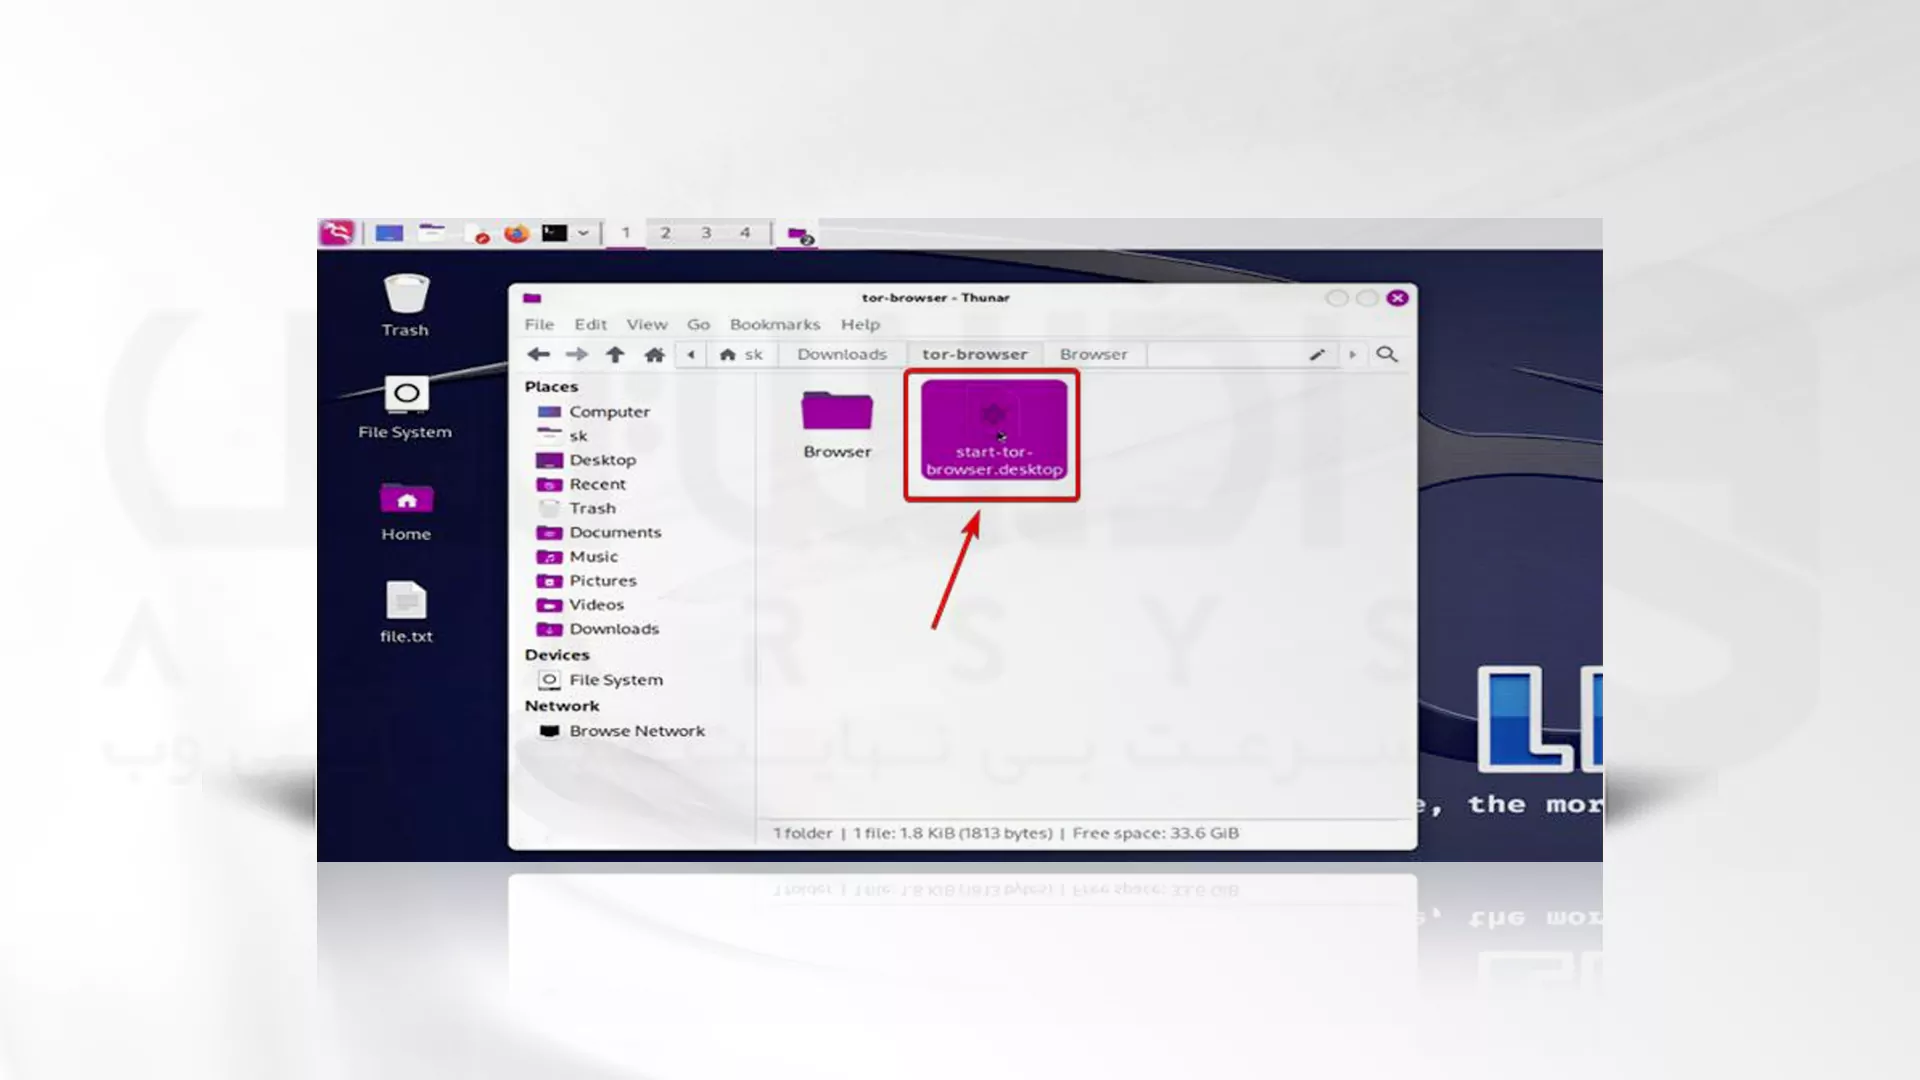Select Documents in Places sidebar
The image size is (1920, 1080).
tap(599, 532)
